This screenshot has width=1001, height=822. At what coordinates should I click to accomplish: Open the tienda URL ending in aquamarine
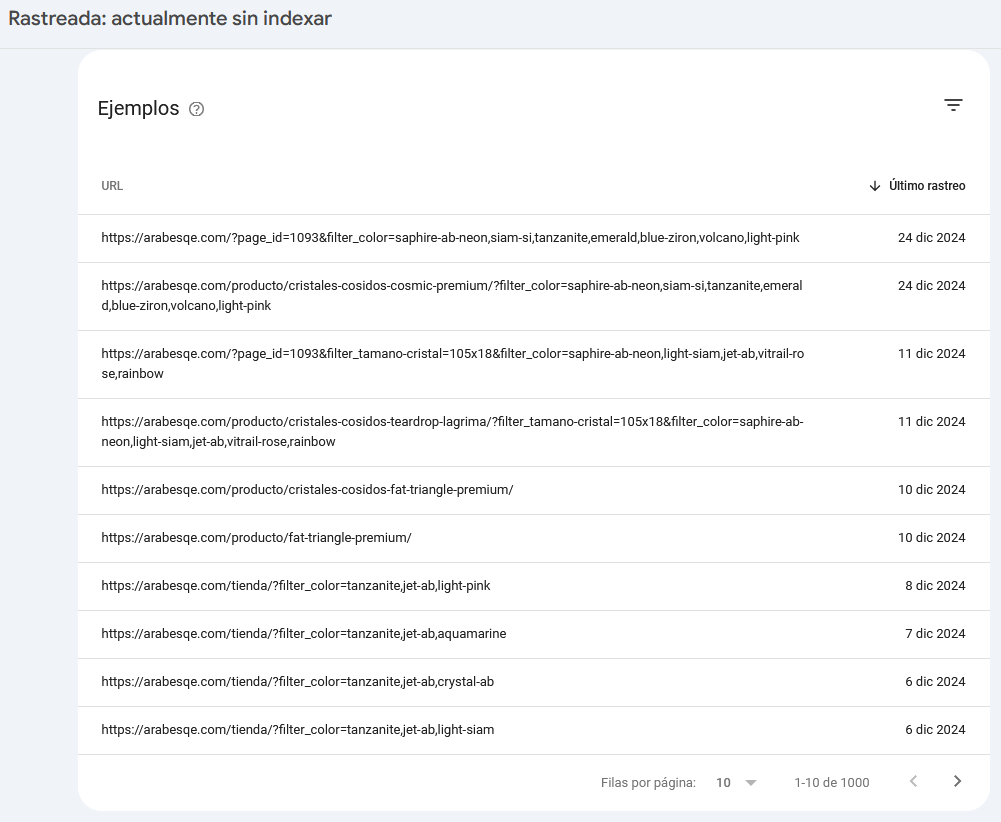[304, 634]
